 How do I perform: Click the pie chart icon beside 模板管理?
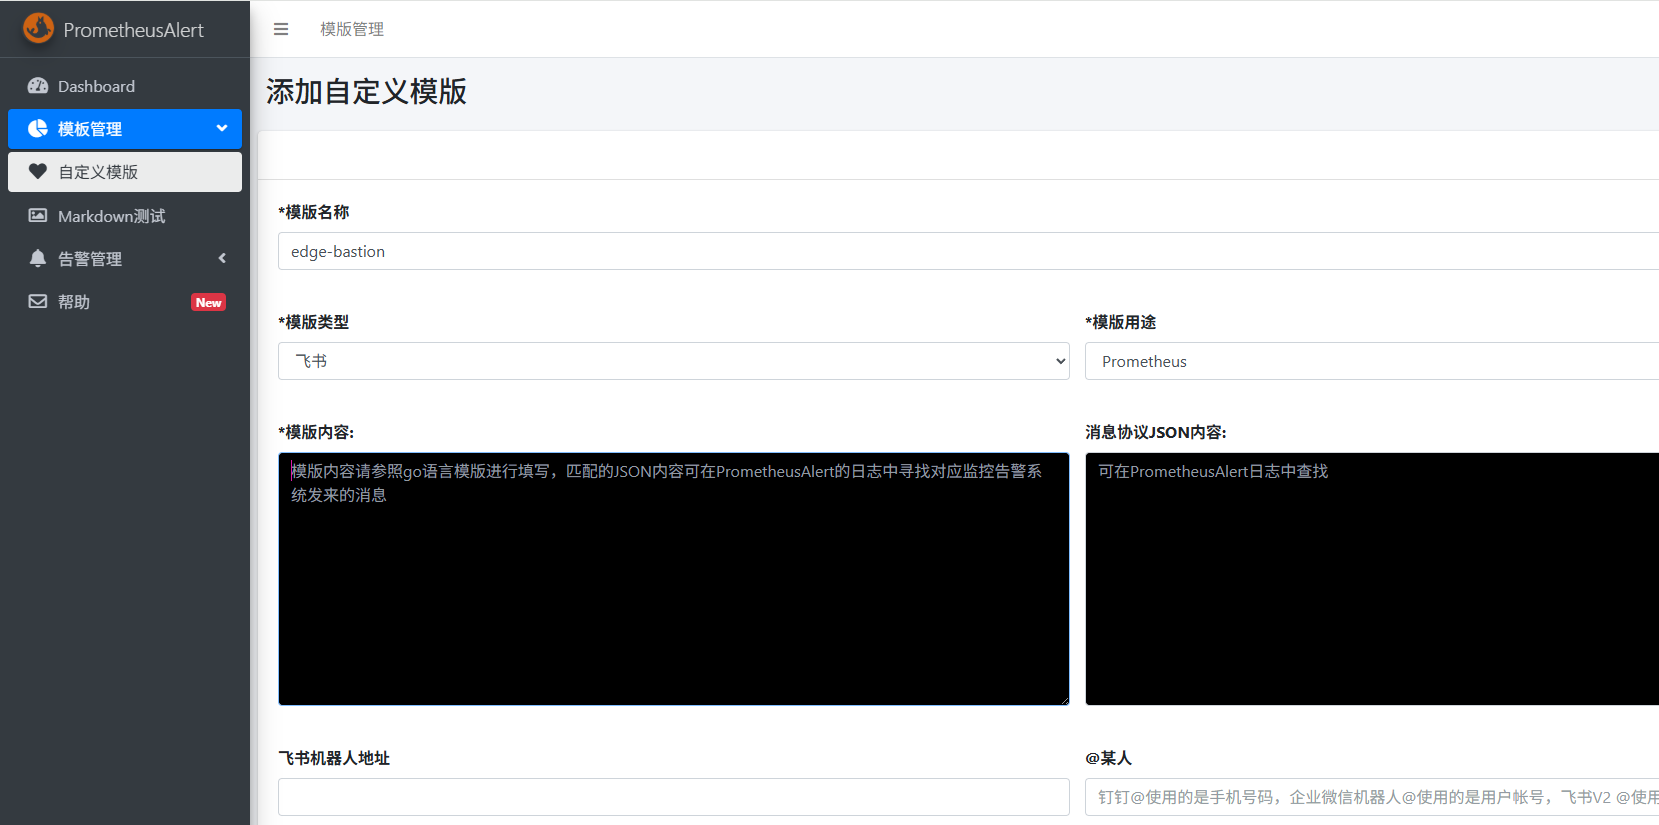click(x=38, y=128)
